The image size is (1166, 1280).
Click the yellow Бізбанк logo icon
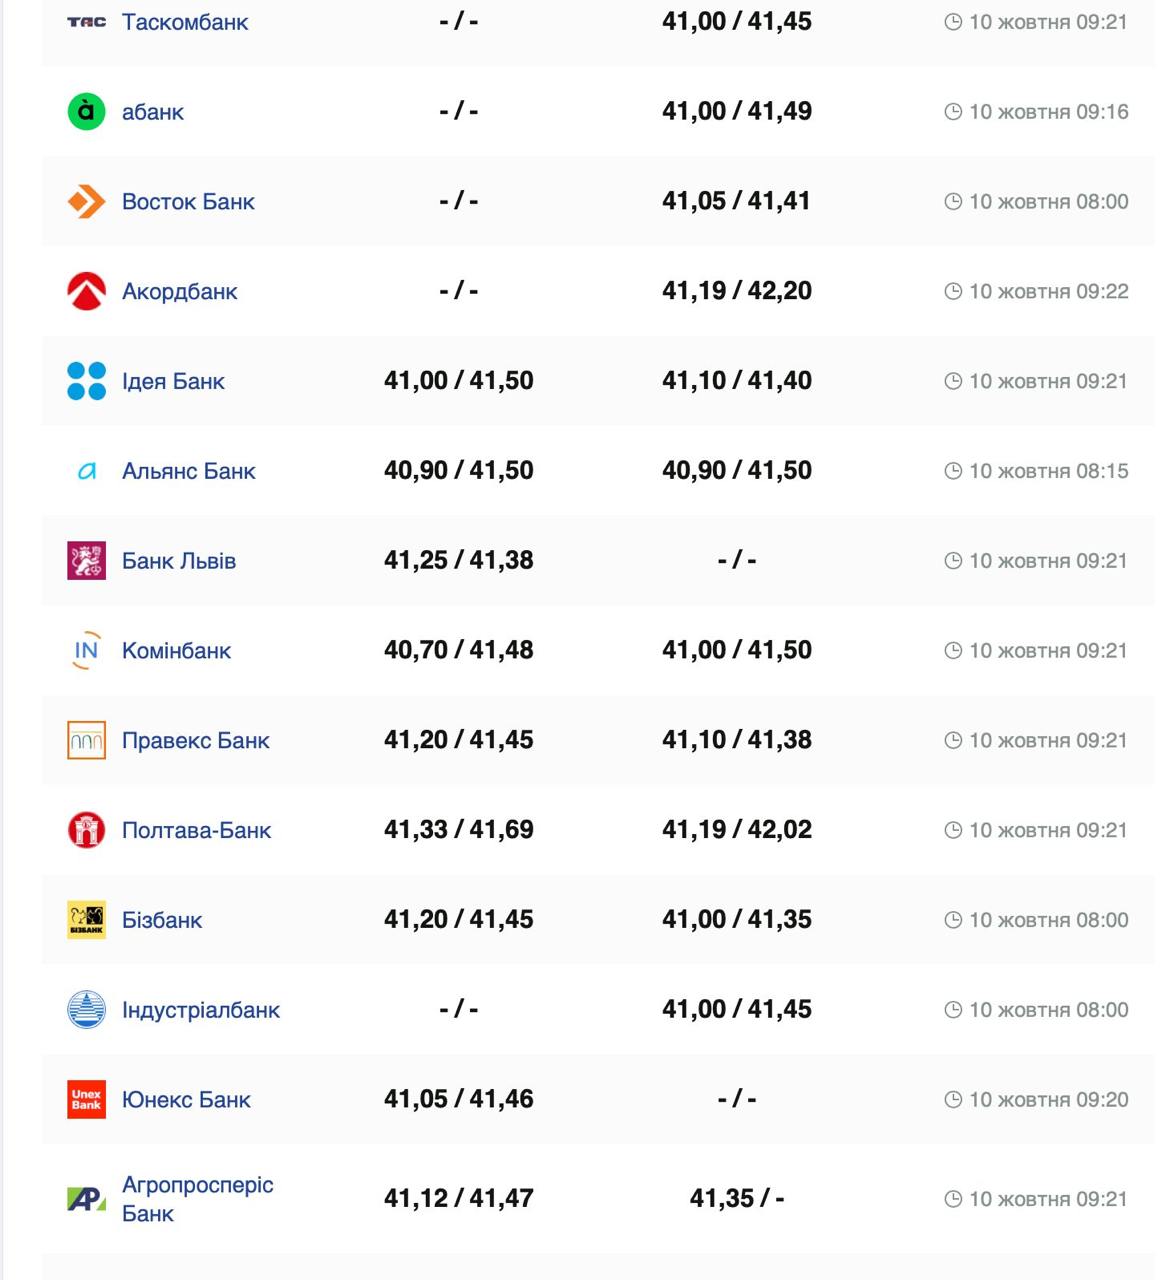coord(86,920)
